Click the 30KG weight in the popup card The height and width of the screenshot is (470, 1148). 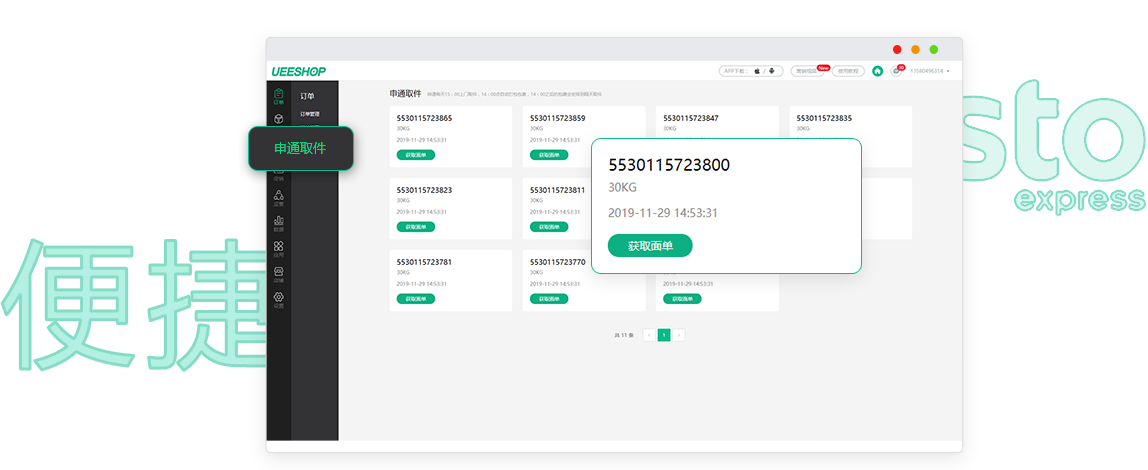click(622, 187)
